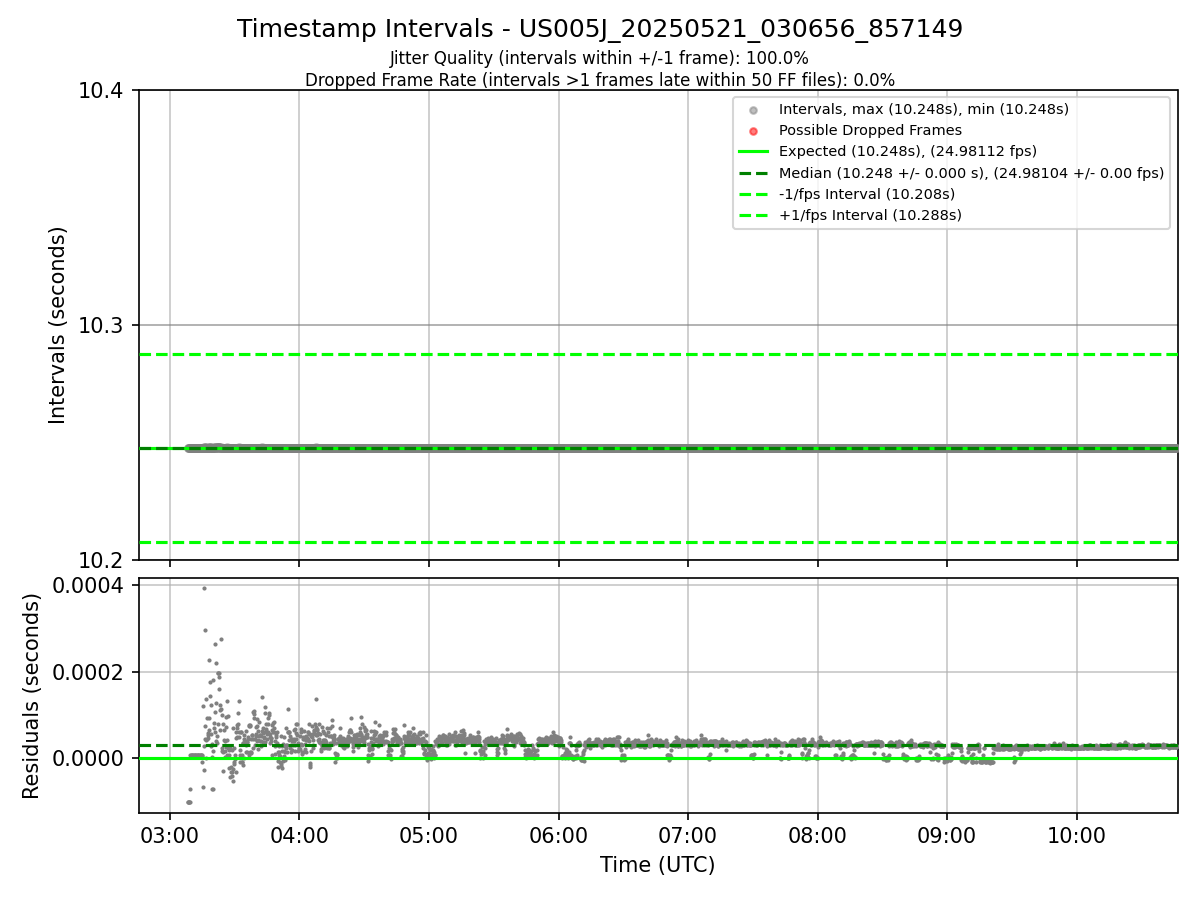This screenshot has height=900, width=1200.
Task: Click the solid green line sample in the legend
Action: pos(754,152)
